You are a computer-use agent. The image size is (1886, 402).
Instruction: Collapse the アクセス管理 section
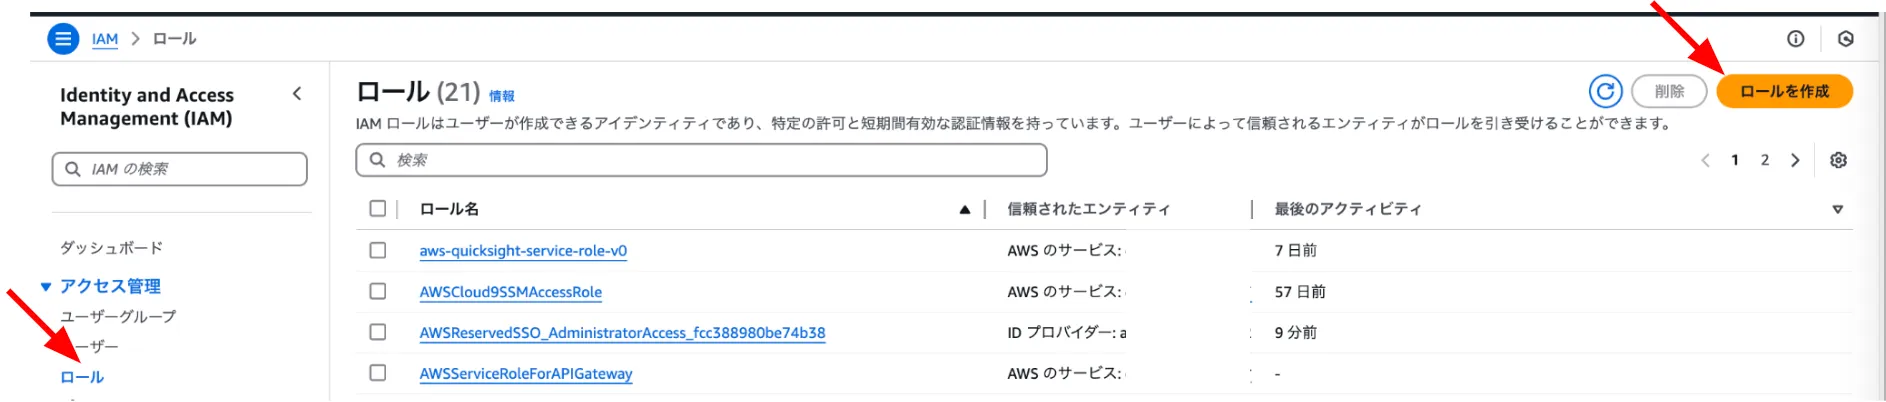[x=46, y=287]
